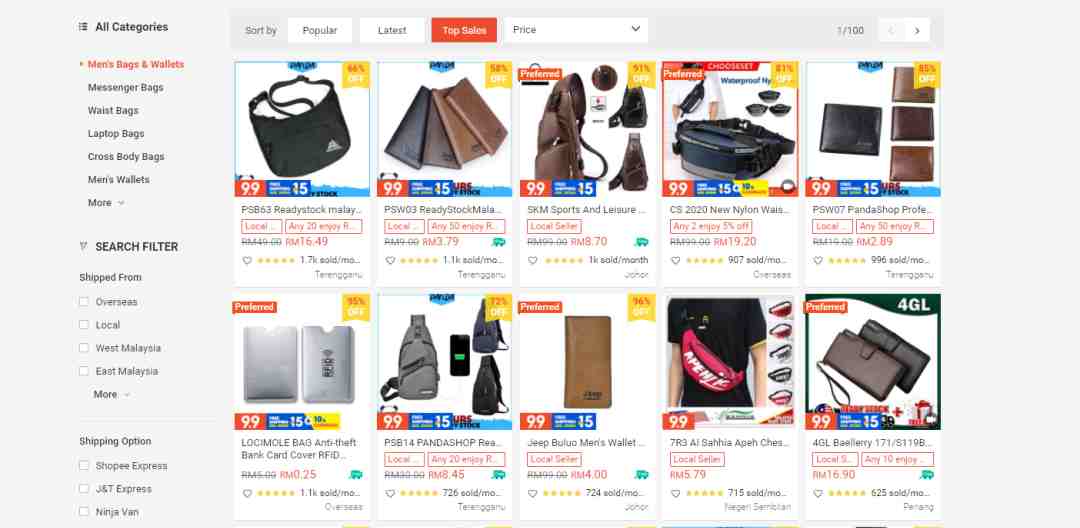Open the Price sort dropdown
Screen dimensions: 1080x528
pos(576,30)
